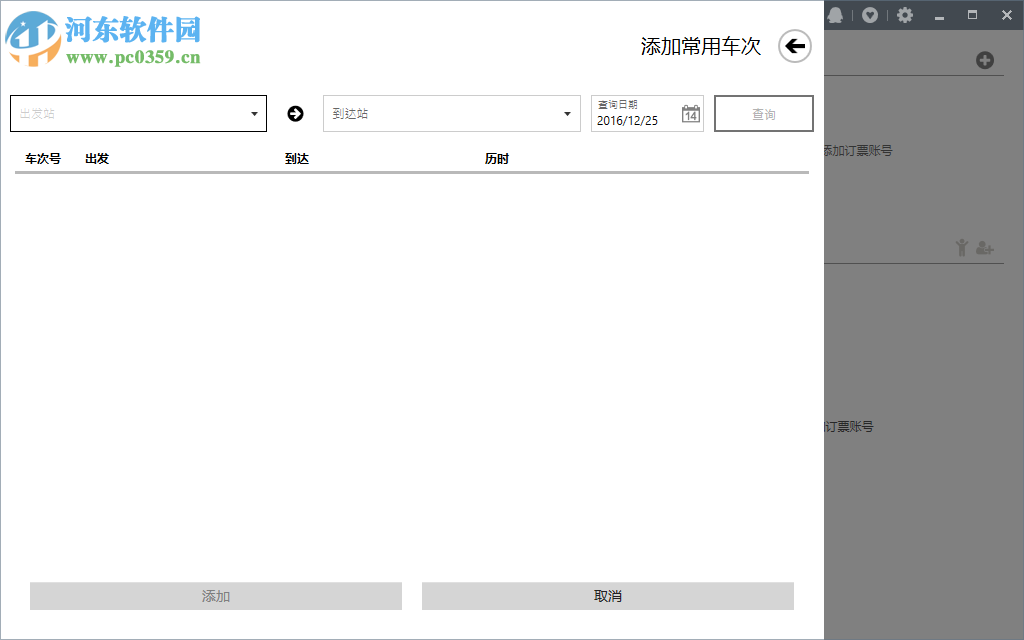Open the calendar icon for 查询日期
The width and height of the screenshot is (1024, 640).
coord(690,113)
